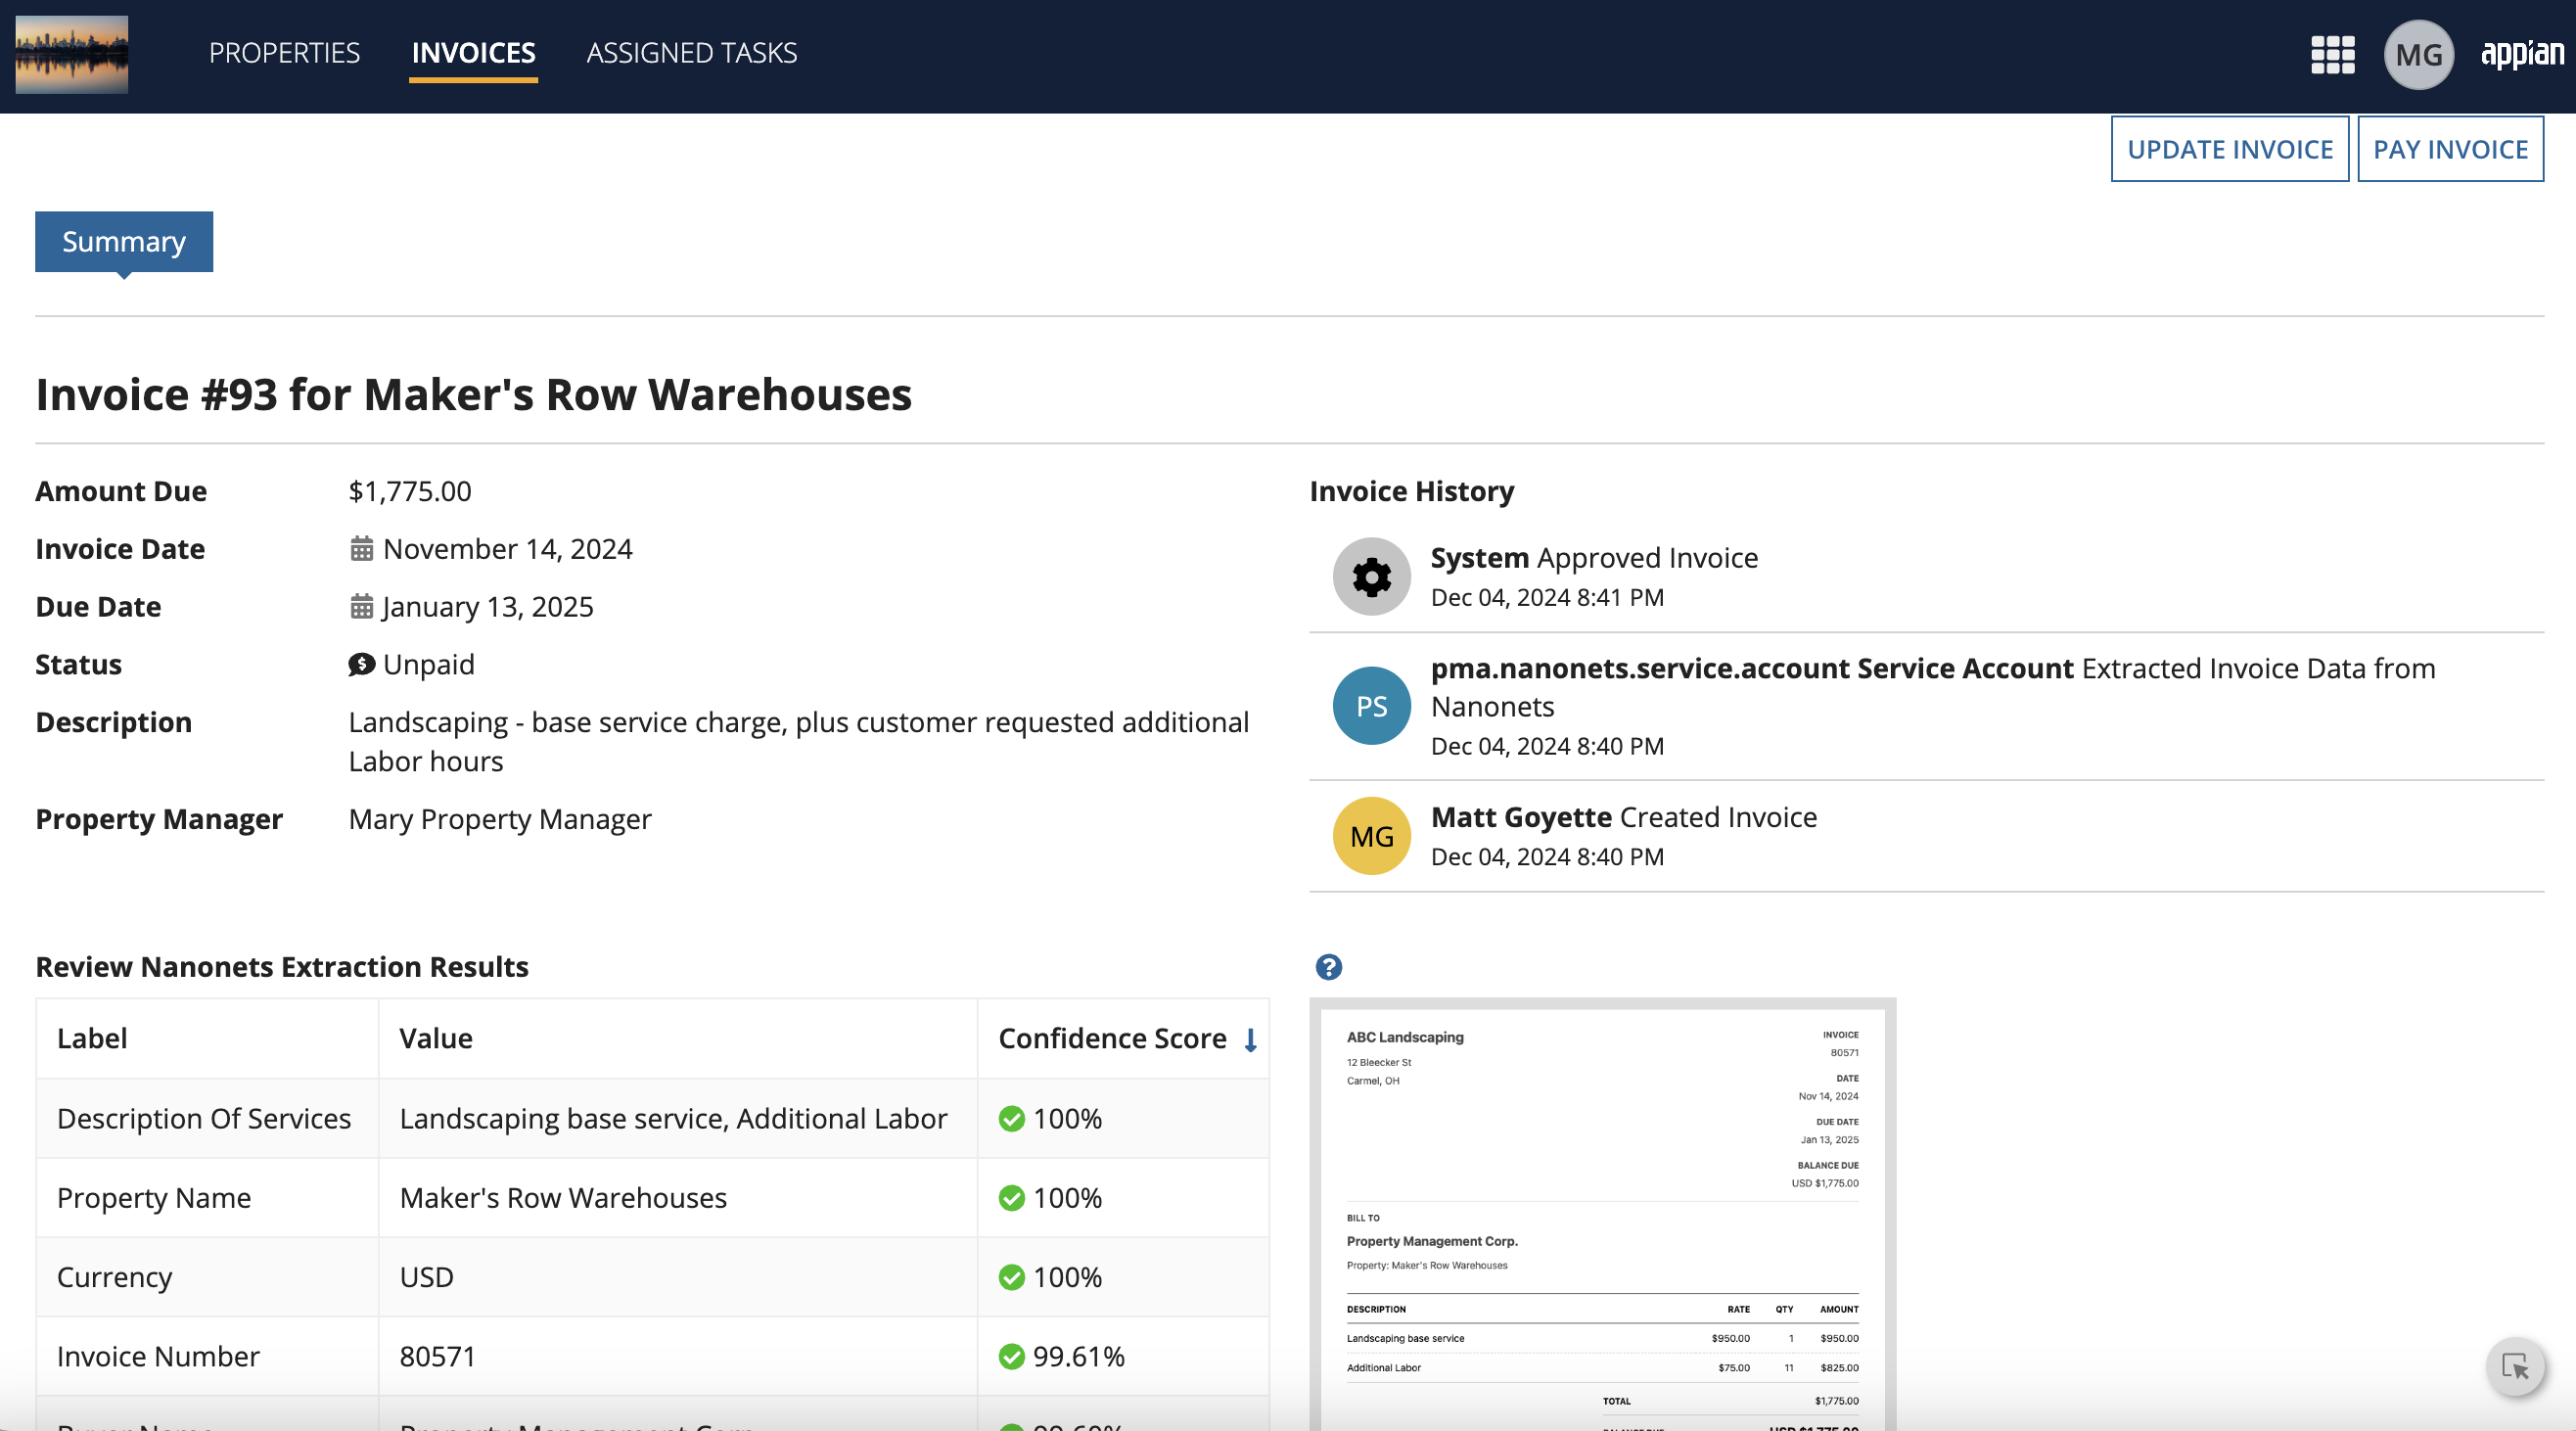Click the cursor icon at bottom right
The height and width of the screenshot is (1431, 2576).
click(x=2517, y=1368)
